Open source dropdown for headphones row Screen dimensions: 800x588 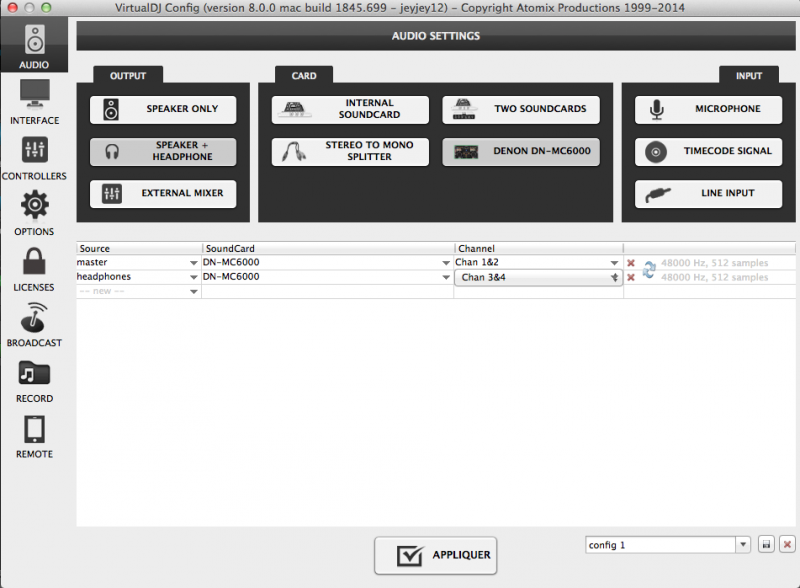[x=193, y=277]
